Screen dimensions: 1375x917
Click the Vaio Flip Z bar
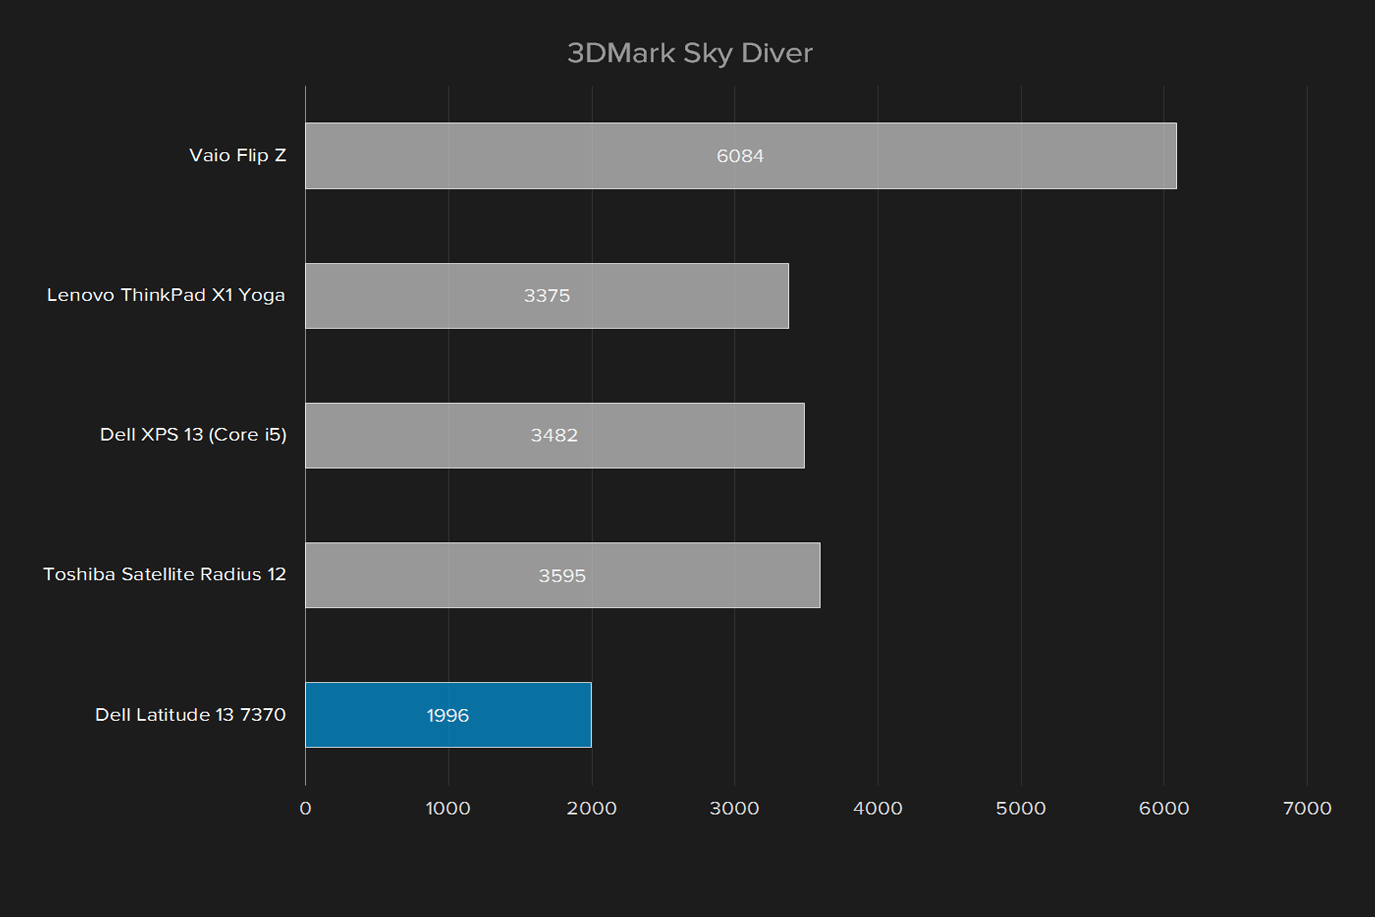coord(741,156)
